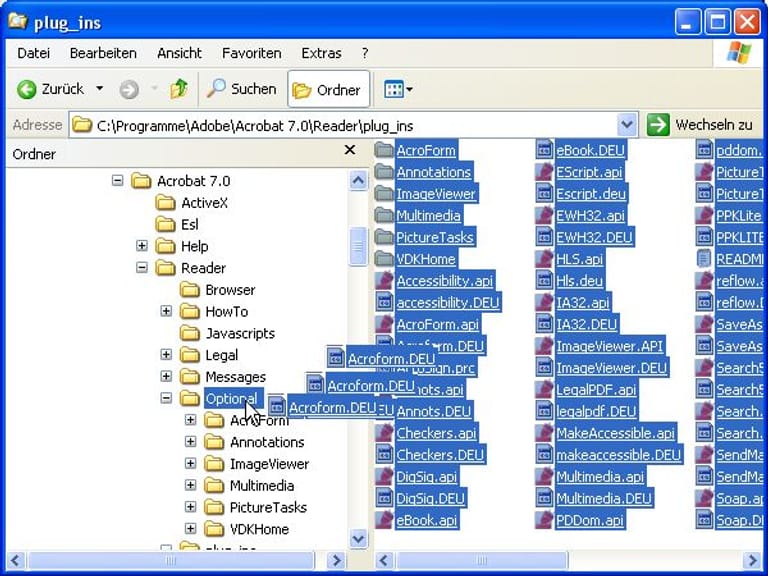Click the MakeAccessible.api plug-in icon
This screenshot has width=768, height=576.
tap(544, 432)
